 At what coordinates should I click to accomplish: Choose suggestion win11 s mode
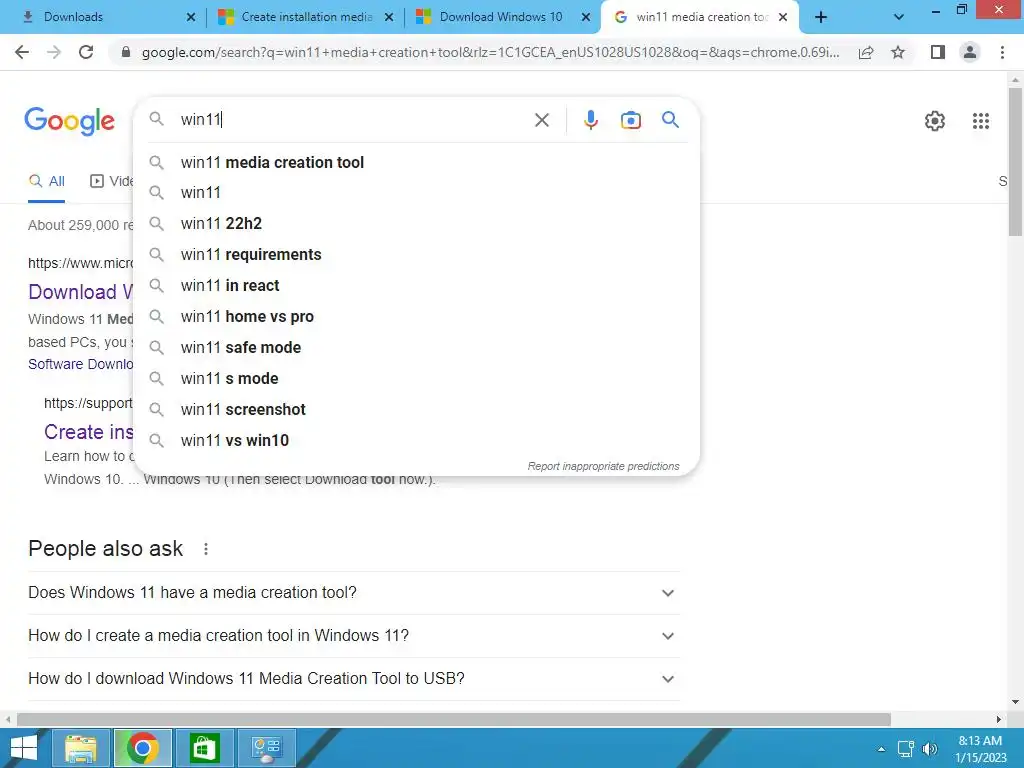pos(416,379)
